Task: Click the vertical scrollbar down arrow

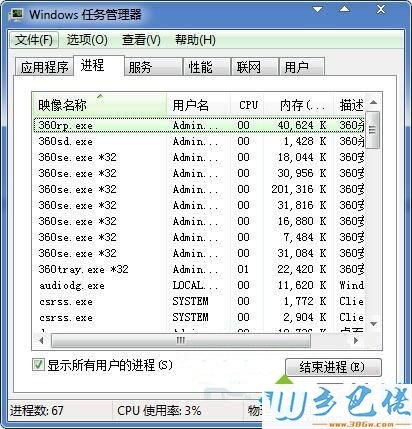Action: tap(373, 323)
